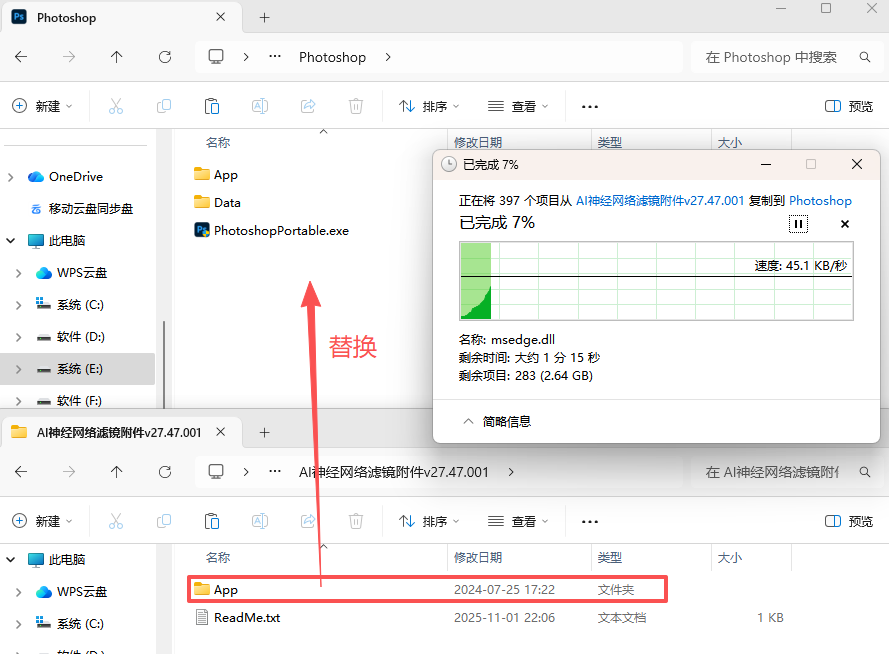
Task: Open the more options ellipsis in top toolbar
Action: pyautogui.click(x=590, y=106)
